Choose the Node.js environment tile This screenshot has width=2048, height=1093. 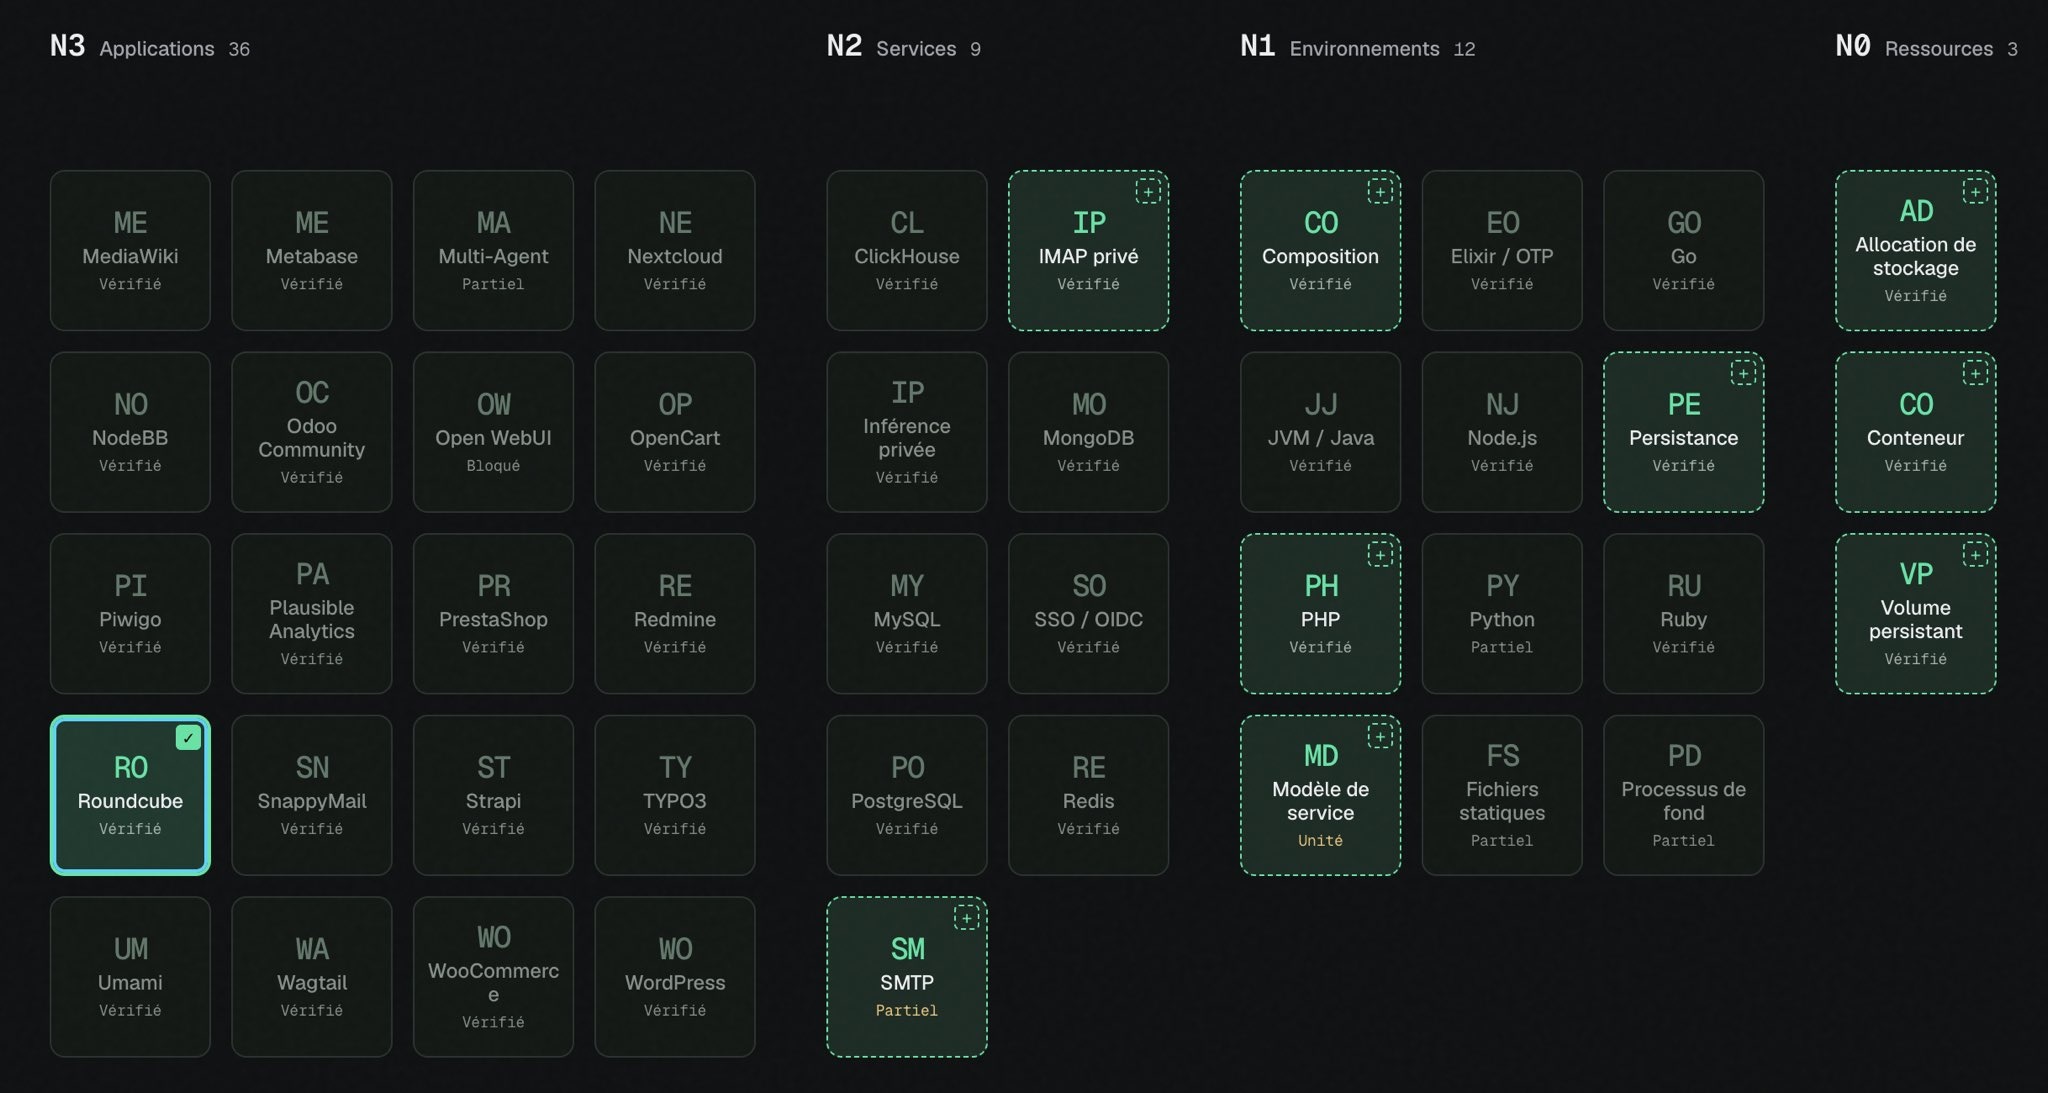click(1502, 432)
